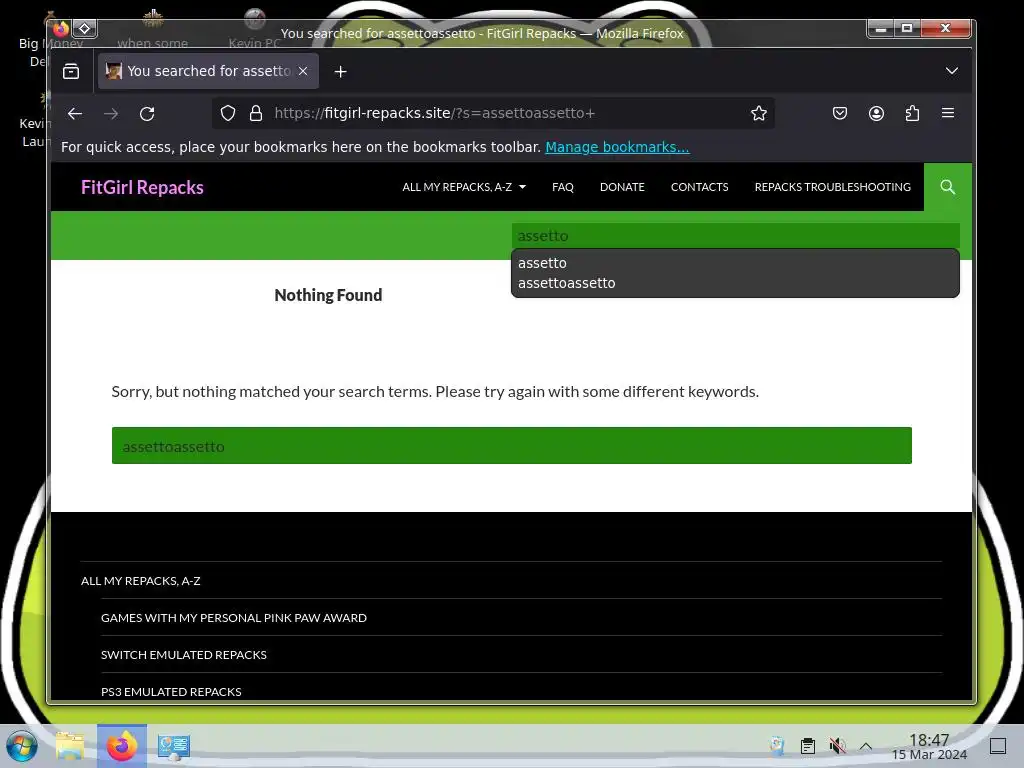Open Firefox View from tab bar

71,71
